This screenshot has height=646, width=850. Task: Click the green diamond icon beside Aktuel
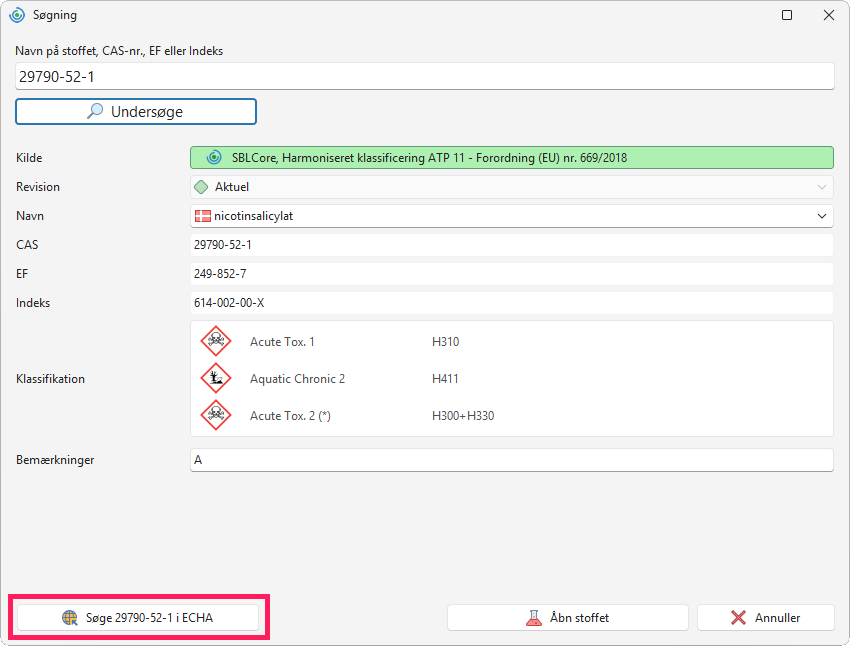click(201, 187)
